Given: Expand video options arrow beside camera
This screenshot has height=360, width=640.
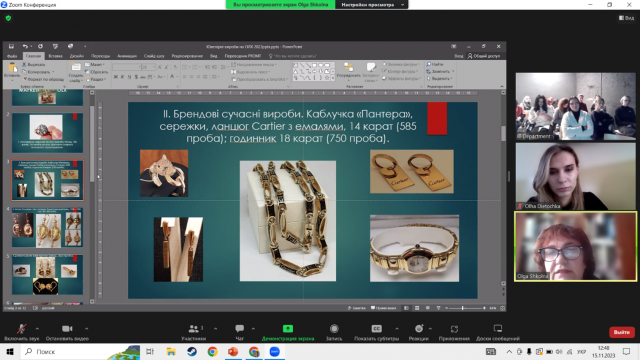Looking at the screenshot, I should (87, 328).
